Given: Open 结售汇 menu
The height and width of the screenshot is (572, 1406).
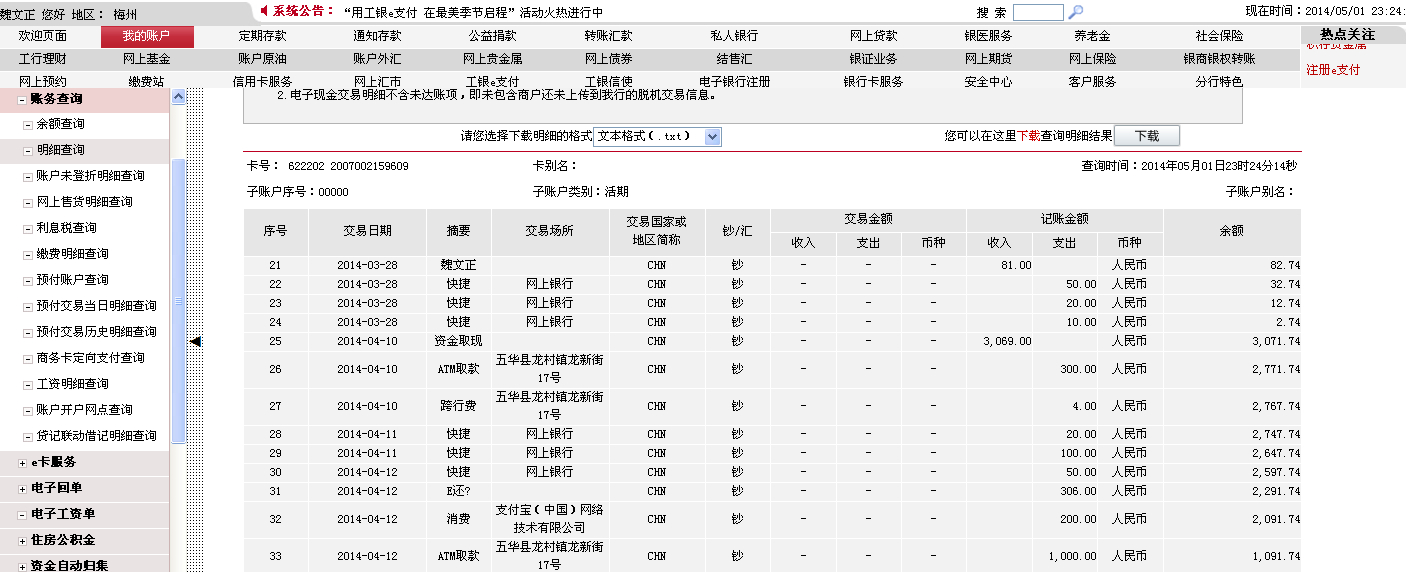Looking at the screenshot, I should tap(734, 59).
